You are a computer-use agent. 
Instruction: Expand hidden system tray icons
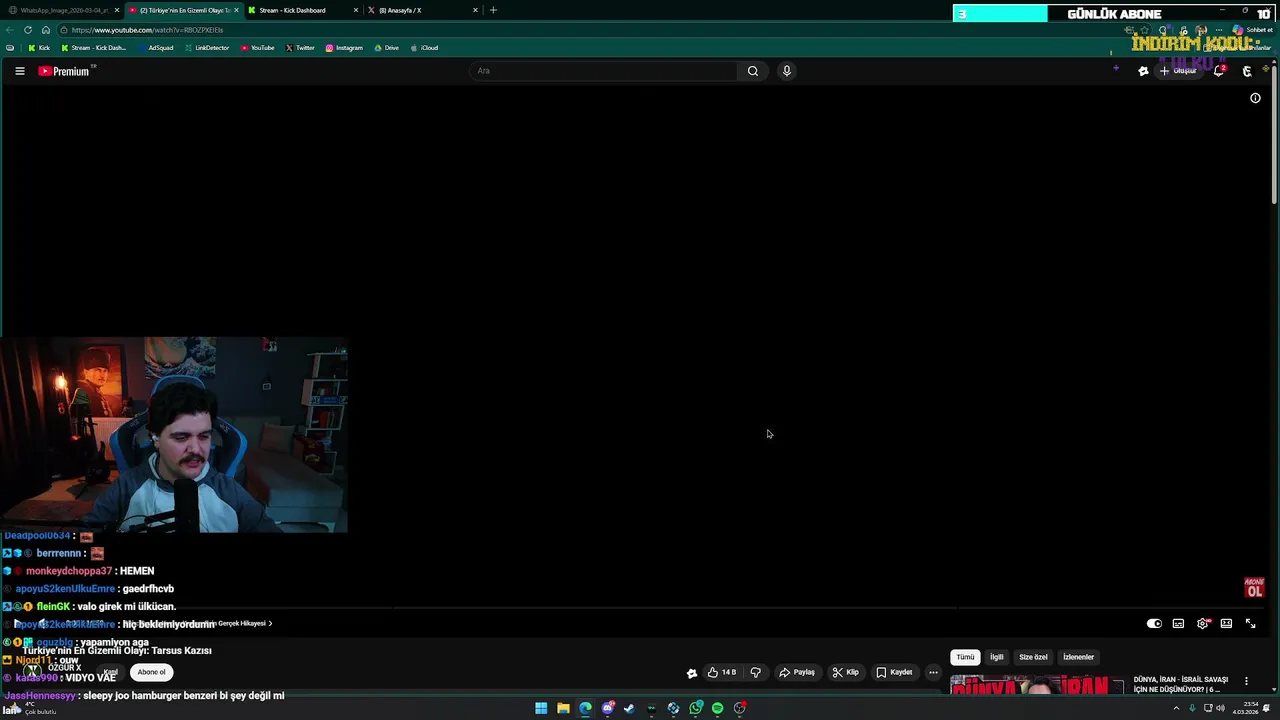coord(1176,708)
